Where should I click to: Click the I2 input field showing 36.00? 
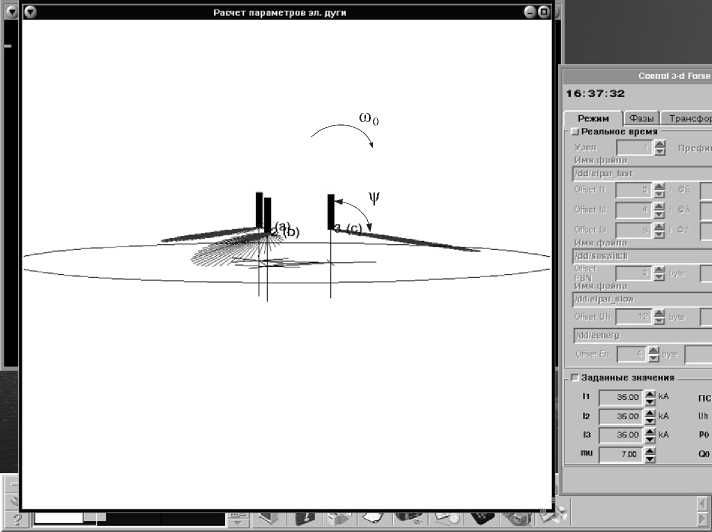click(621, 417)
